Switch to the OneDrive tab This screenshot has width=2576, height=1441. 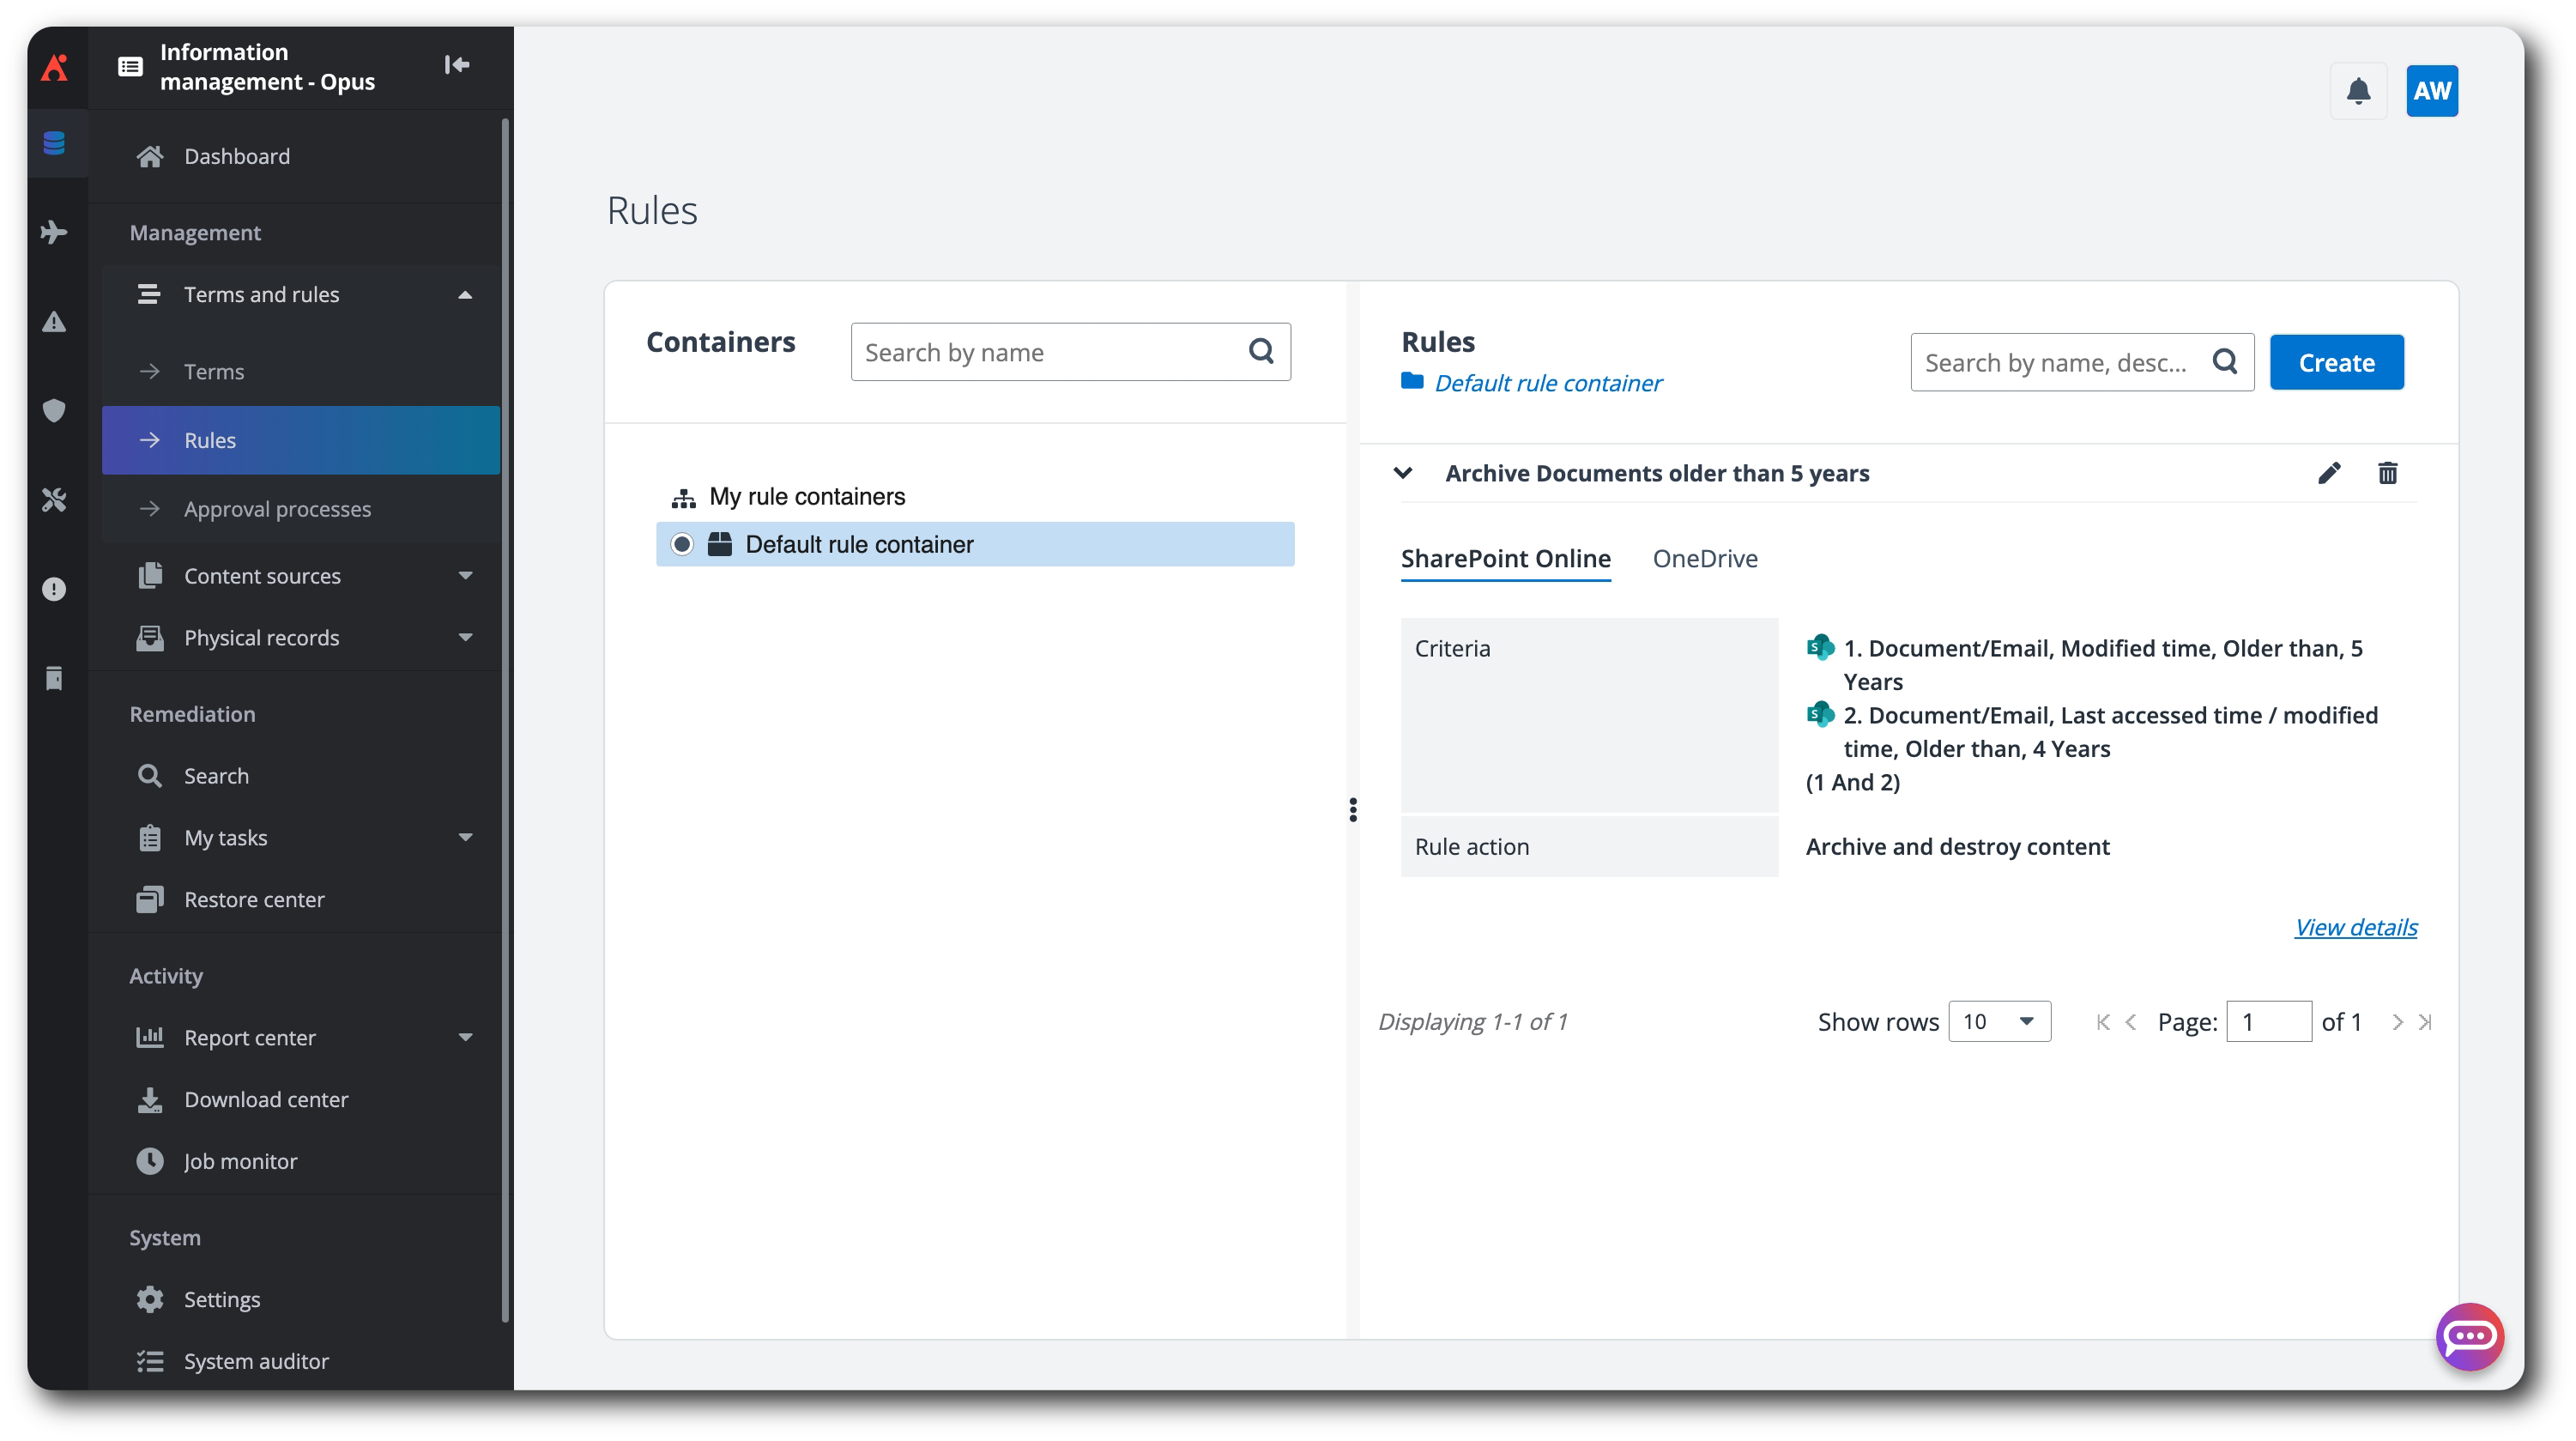[x=1704, y=559]
